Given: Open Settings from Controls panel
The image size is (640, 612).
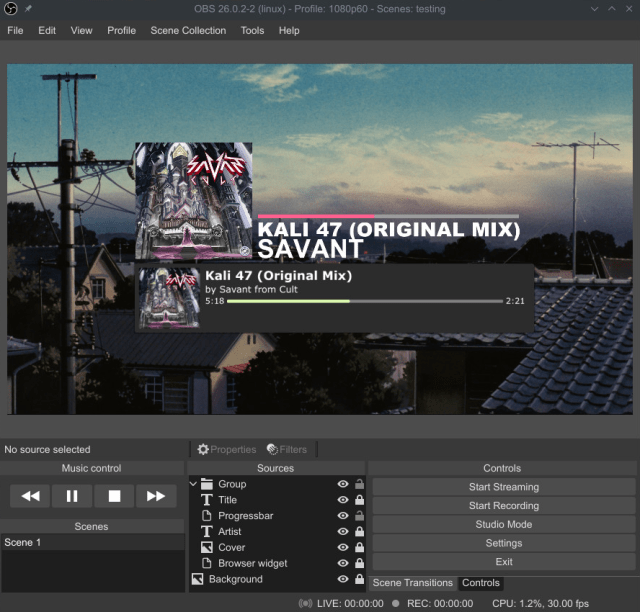Looking at the screenshot, I should click(504, 543).
